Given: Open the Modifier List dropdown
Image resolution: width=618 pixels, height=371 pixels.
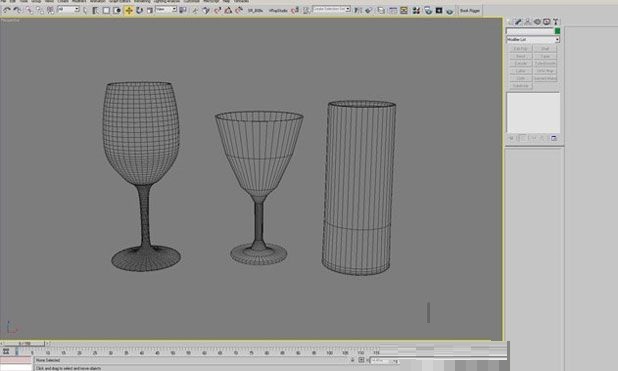Looking at the screenshot, I should (x=533, y=39).
